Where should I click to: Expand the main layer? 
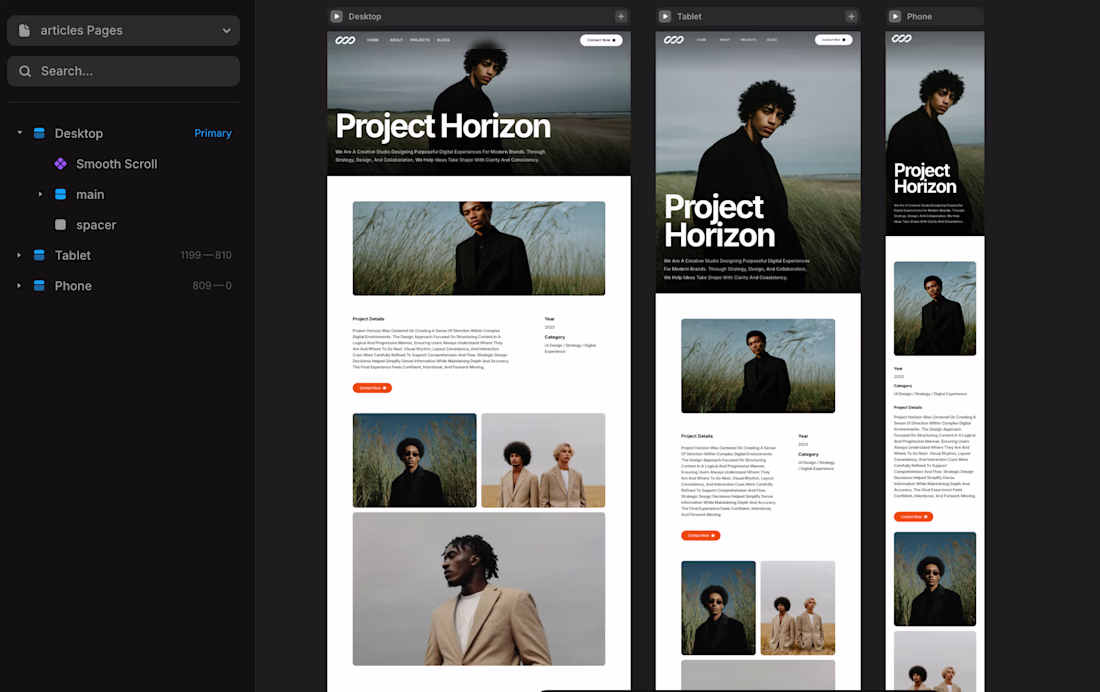pos(40,194)
